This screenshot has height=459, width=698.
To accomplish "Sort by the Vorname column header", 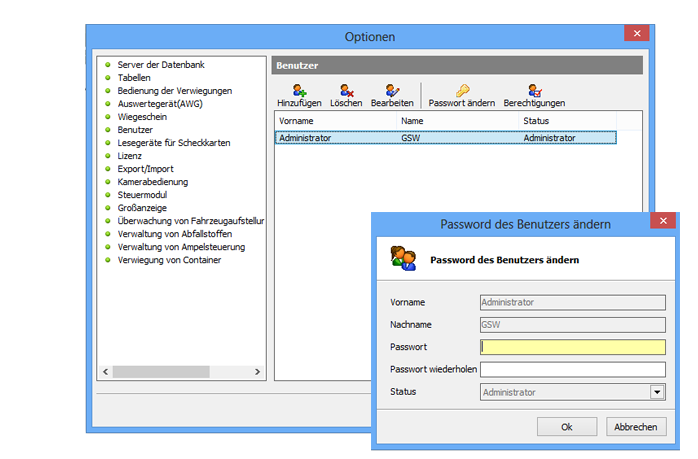I will [335, 121].
